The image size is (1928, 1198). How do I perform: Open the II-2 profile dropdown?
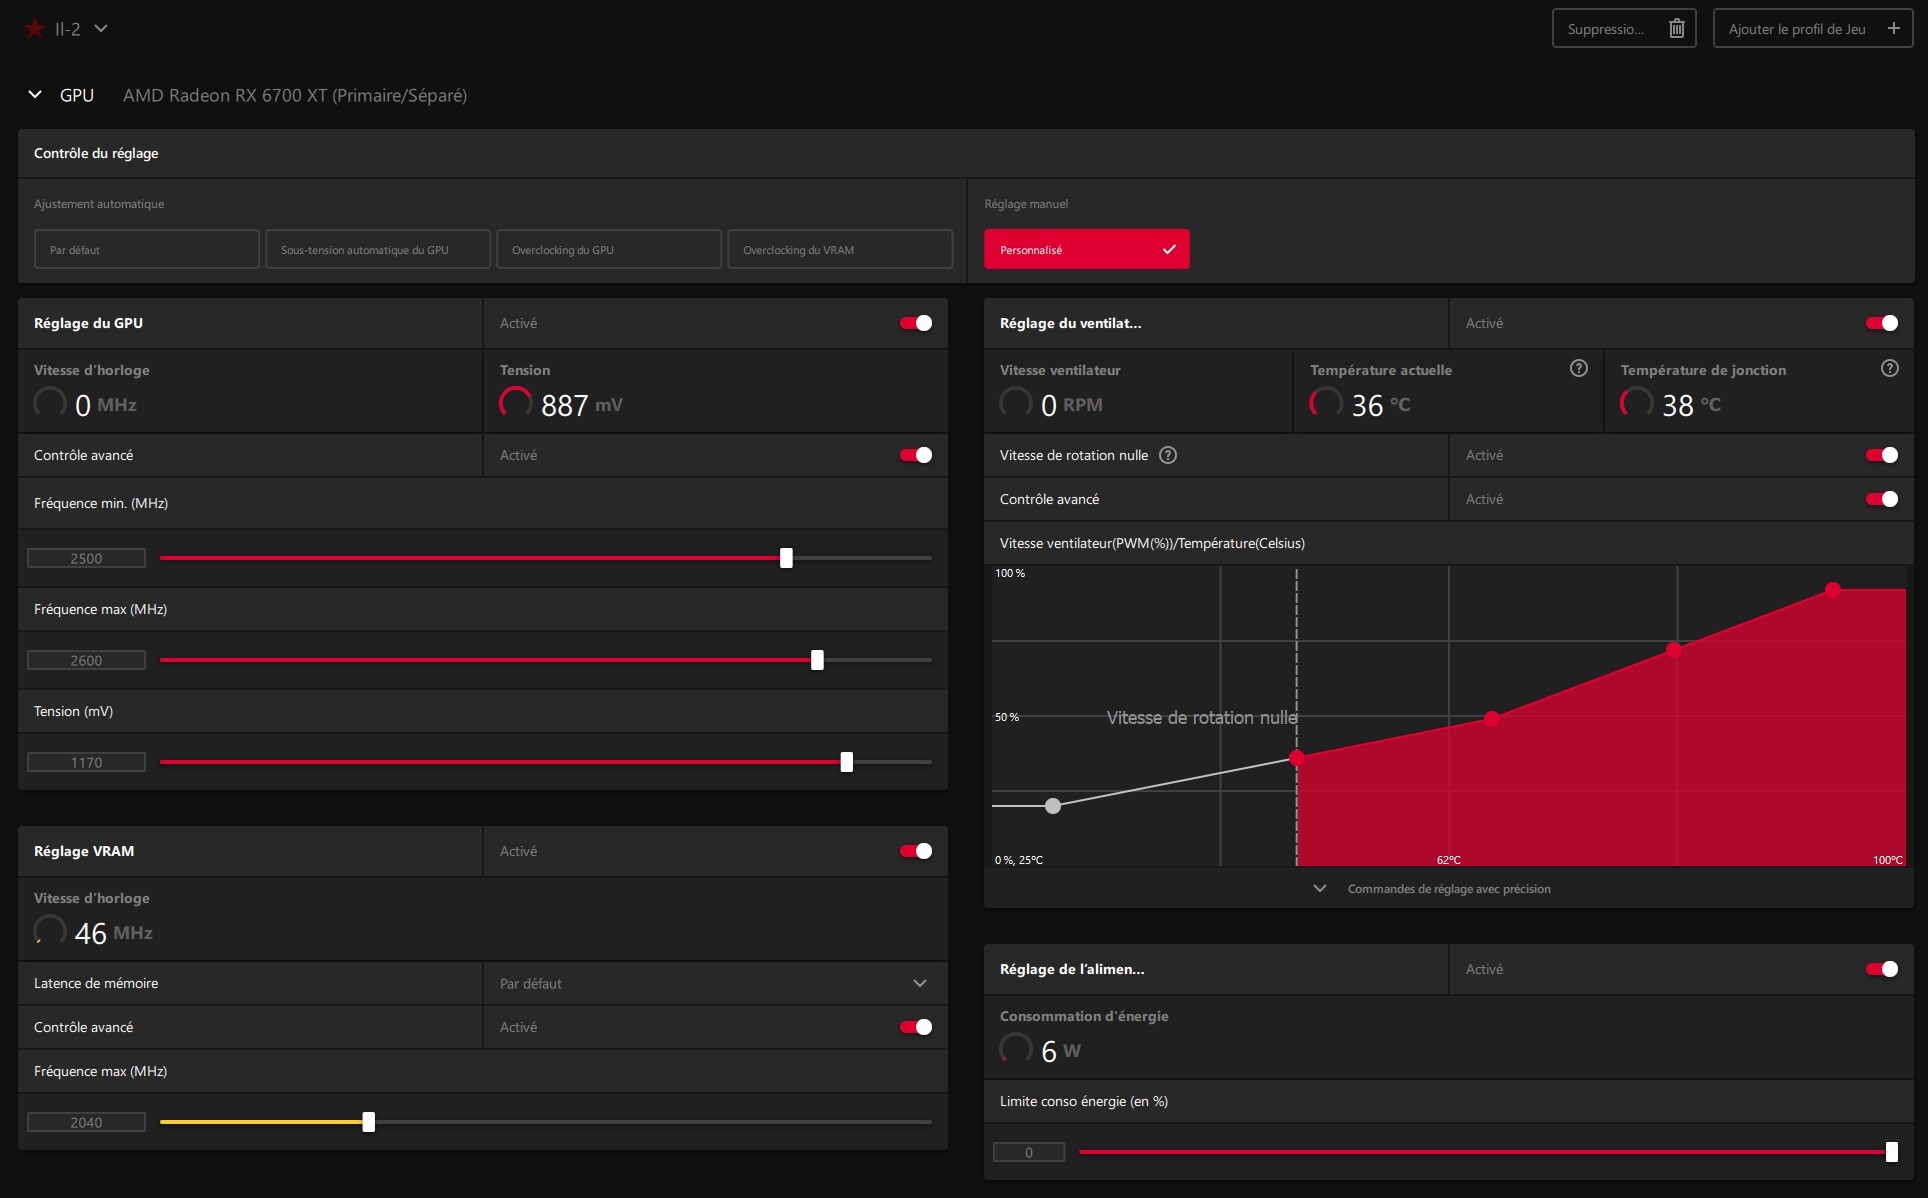101,29
